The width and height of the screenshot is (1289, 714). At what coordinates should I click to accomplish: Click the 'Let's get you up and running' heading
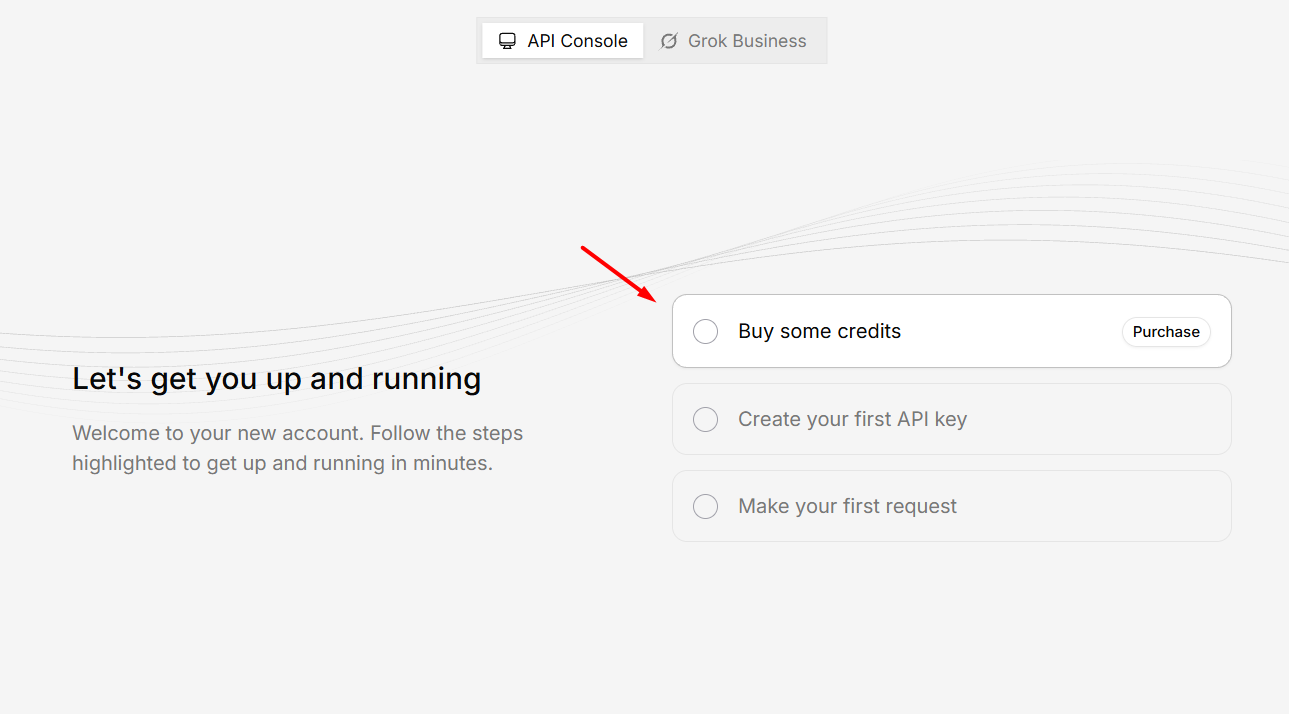276,379
